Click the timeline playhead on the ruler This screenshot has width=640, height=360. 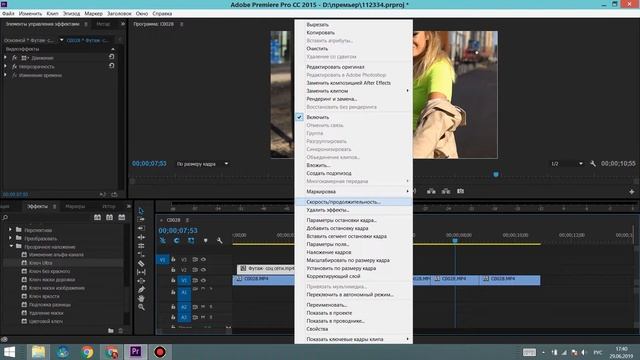(455, 241)
